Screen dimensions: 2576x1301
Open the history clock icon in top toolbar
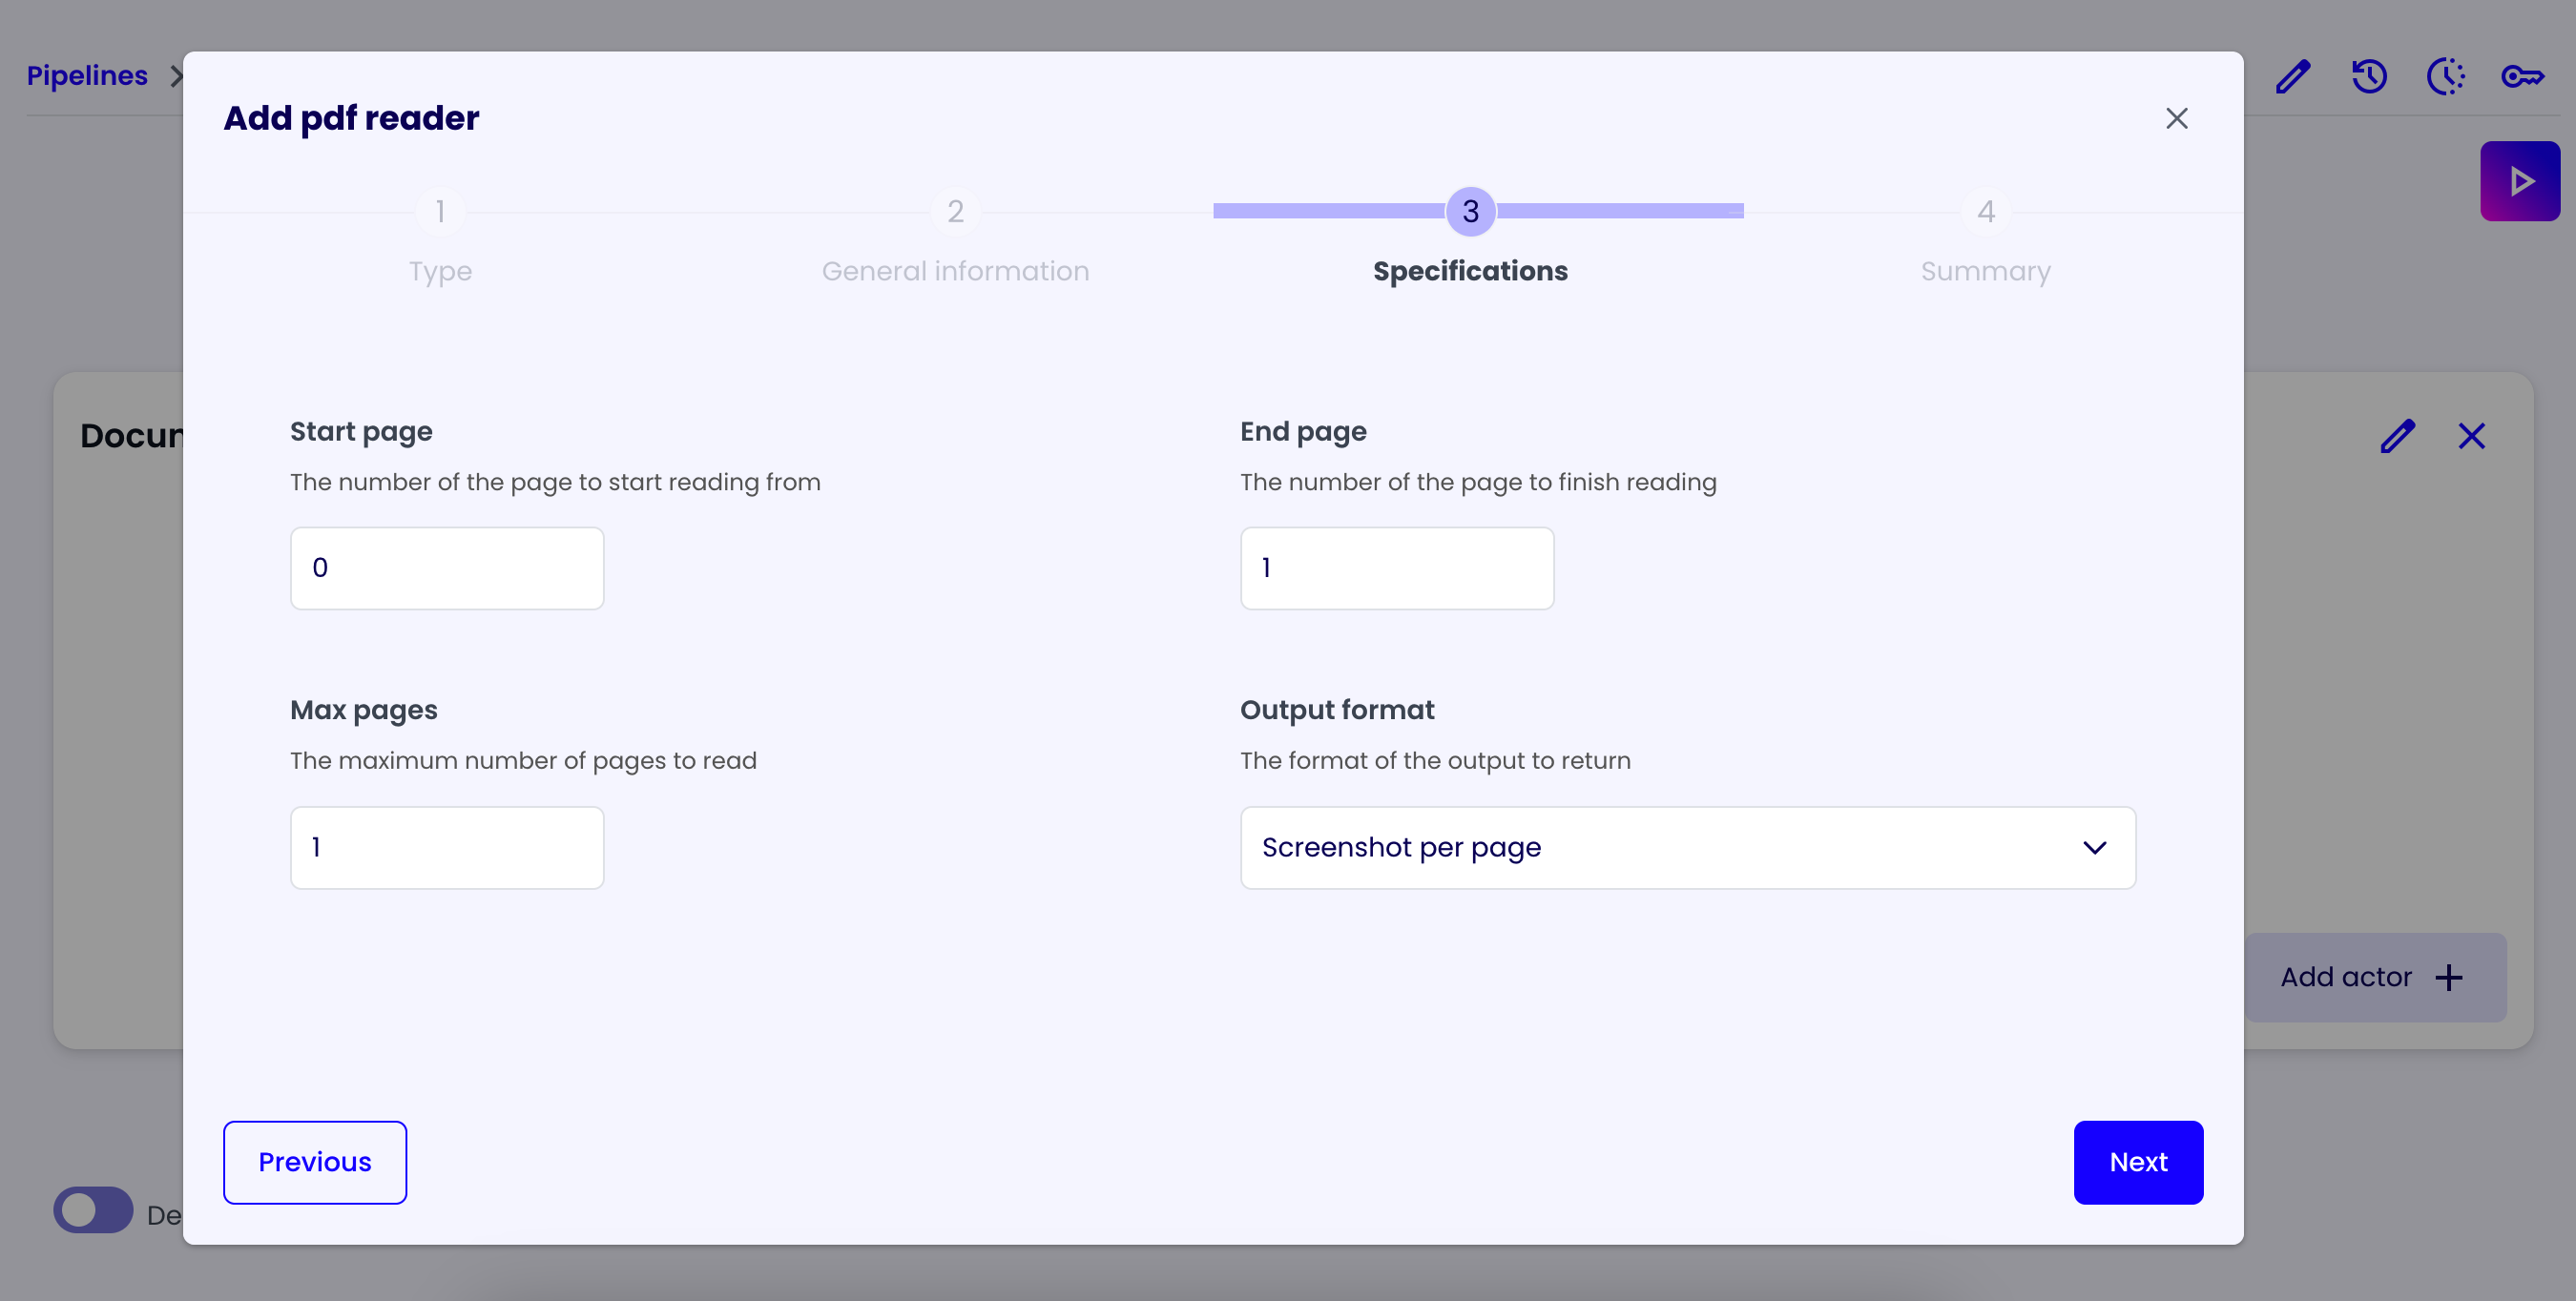click(x=2369, y=76)
